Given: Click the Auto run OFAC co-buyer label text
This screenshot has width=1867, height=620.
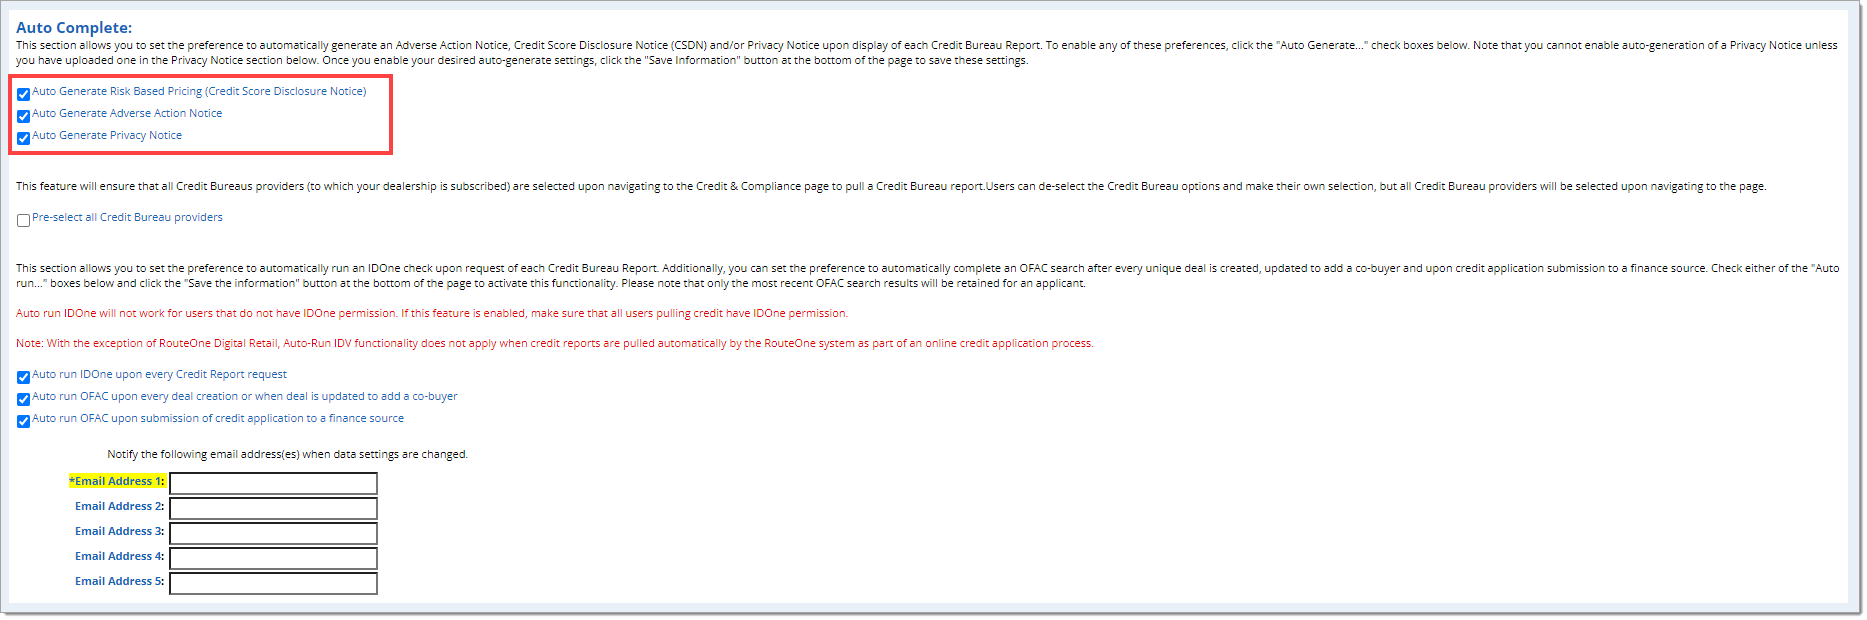Looking at the screenshot, I should point(245,396).
